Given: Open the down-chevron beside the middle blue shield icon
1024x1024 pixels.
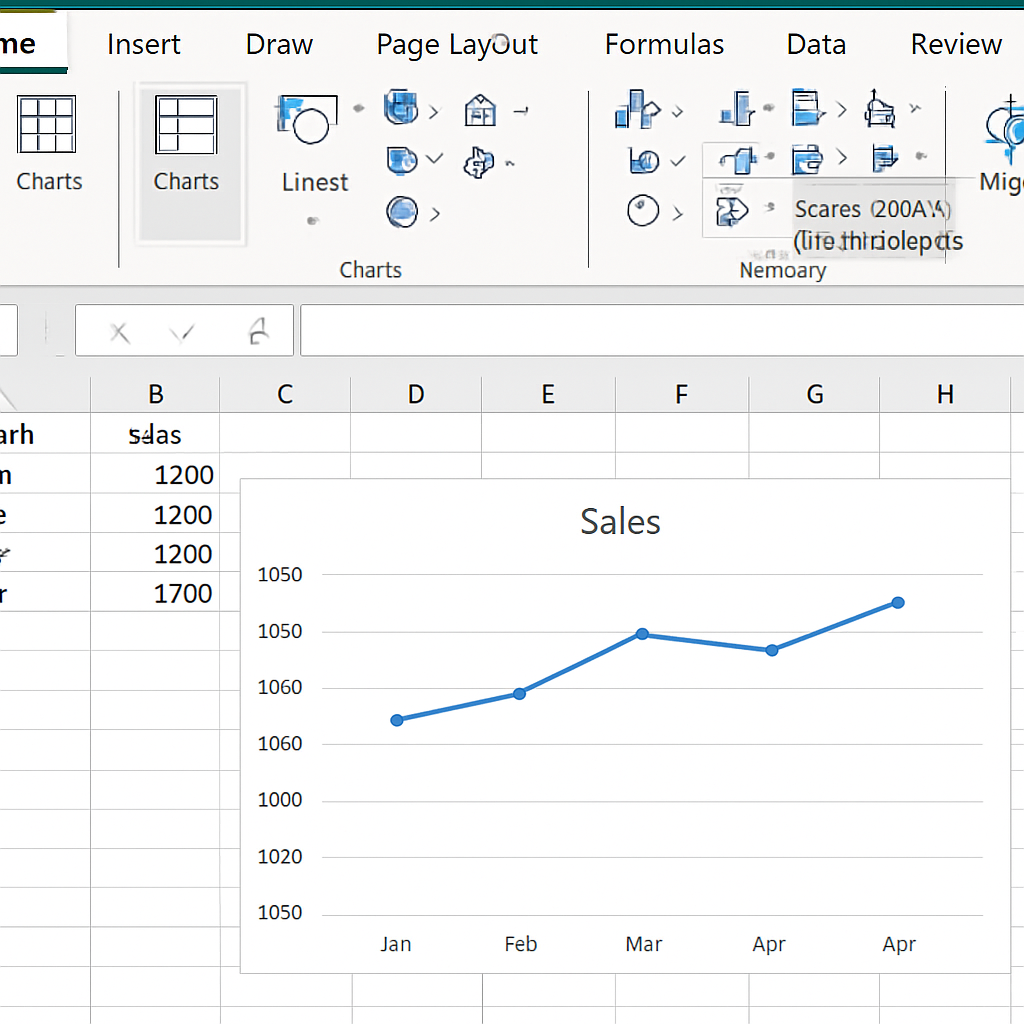Looking at the screenshot, I should click(x=434, y=159).
